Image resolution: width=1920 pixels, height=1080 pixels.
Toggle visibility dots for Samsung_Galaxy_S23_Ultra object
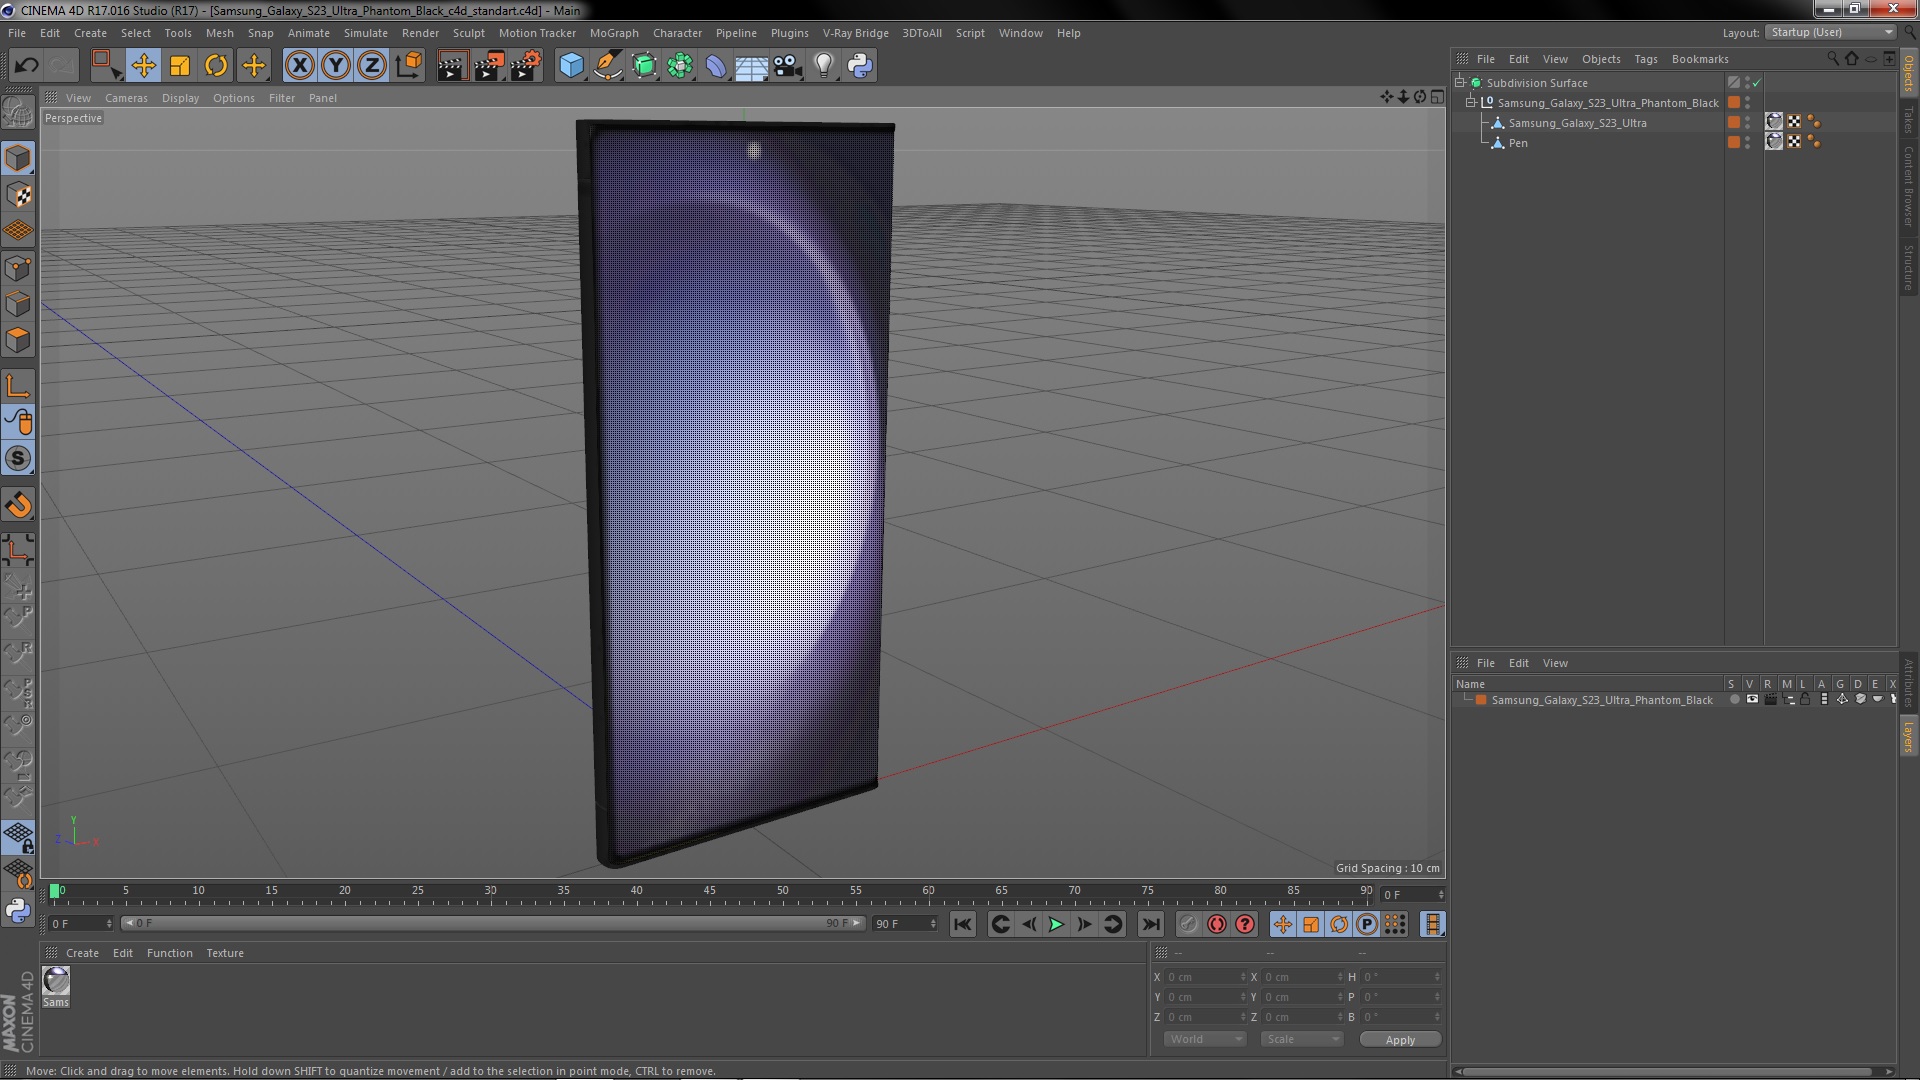(1747, 123)
